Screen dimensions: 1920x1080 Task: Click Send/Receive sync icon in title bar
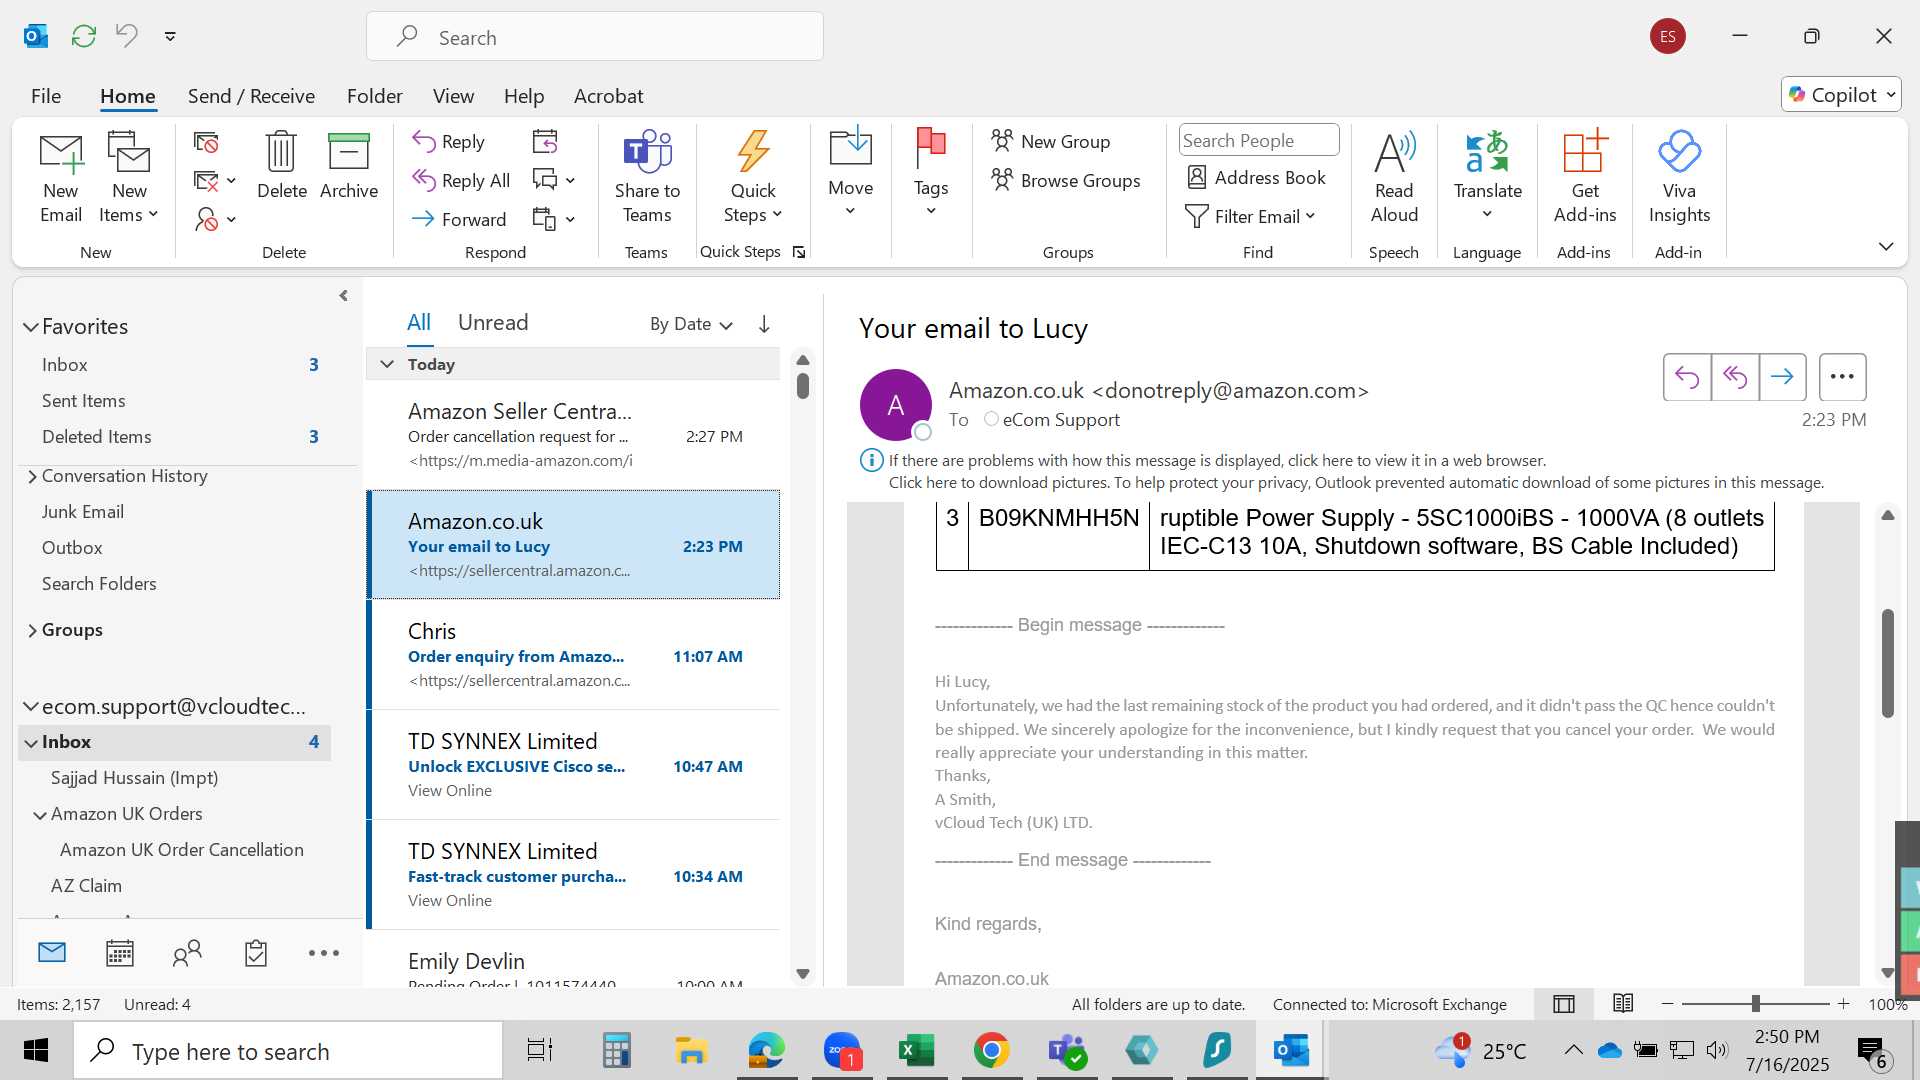tap(84, 36)
